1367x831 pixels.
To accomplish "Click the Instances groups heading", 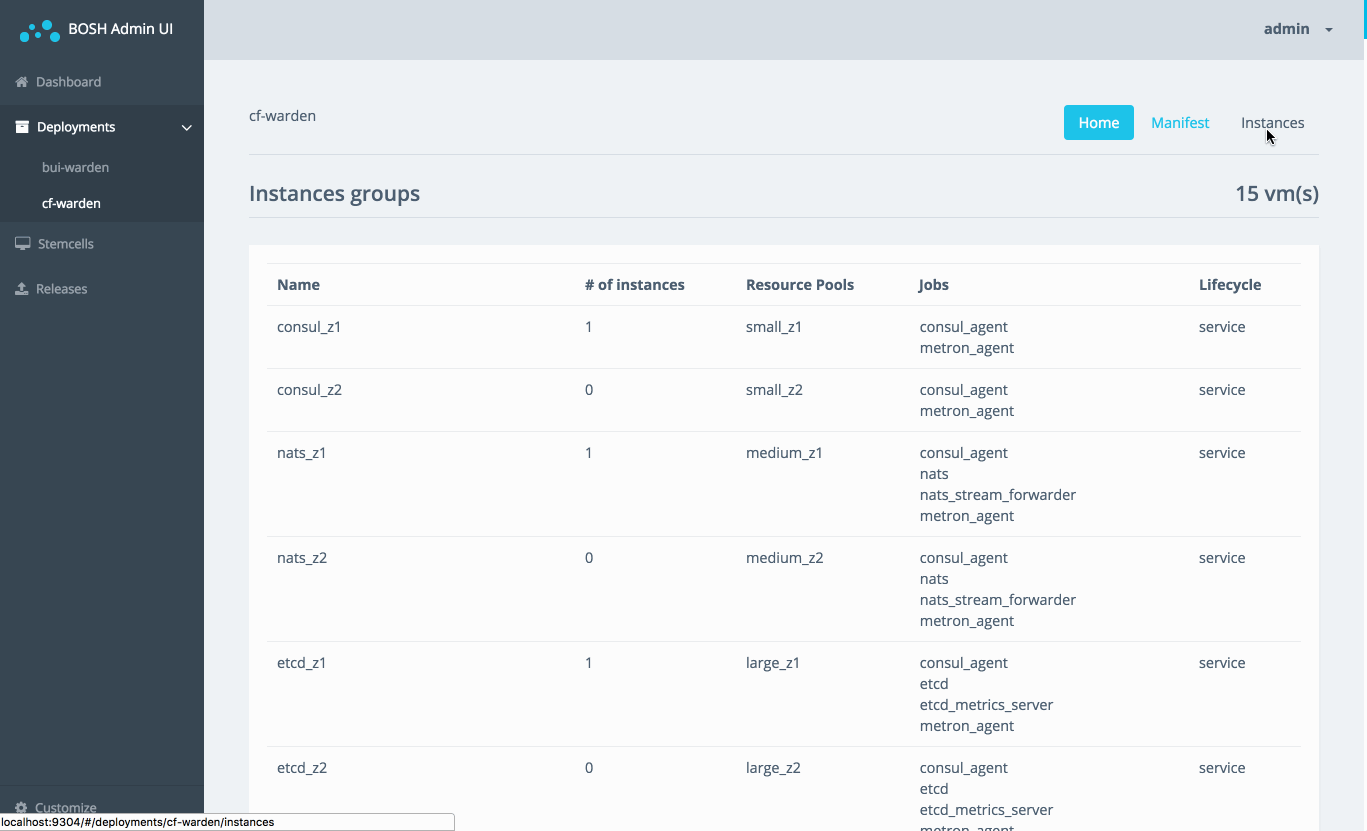I will [x=334, y=194].
